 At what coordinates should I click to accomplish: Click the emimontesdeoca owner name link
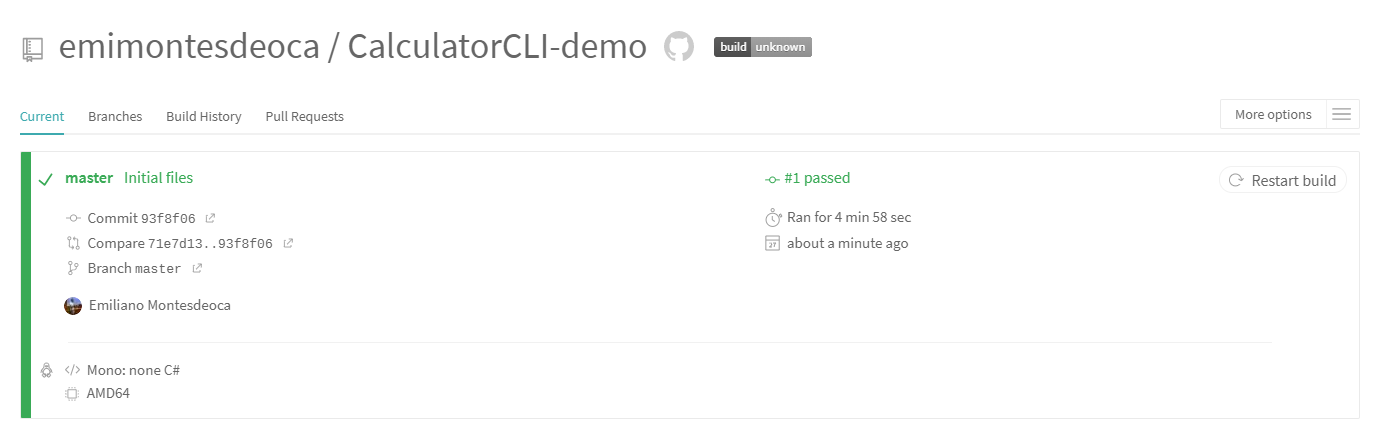click(188, 47)
